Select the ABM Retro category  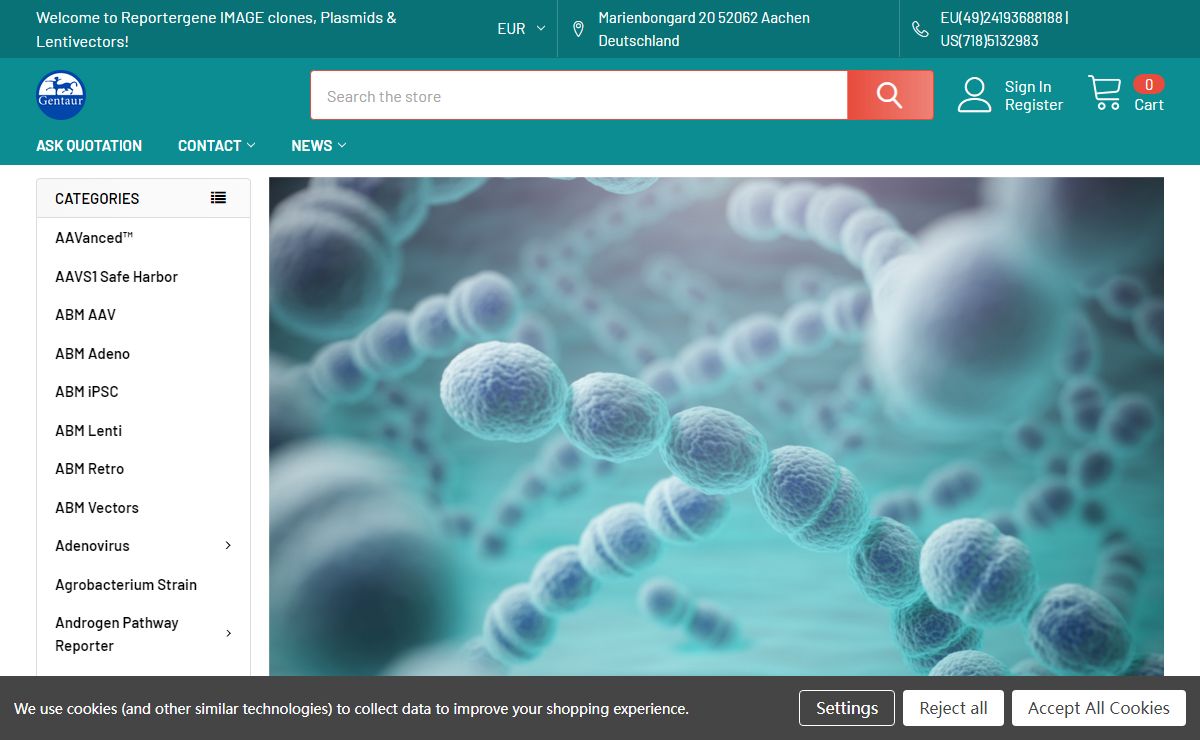[89, 469]
